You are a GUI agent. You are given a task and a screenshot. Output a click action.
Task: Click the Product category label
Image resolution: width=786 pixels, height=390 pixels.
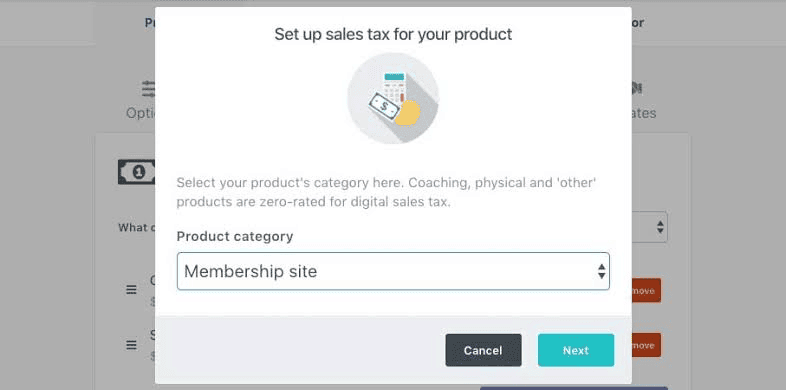235,236
